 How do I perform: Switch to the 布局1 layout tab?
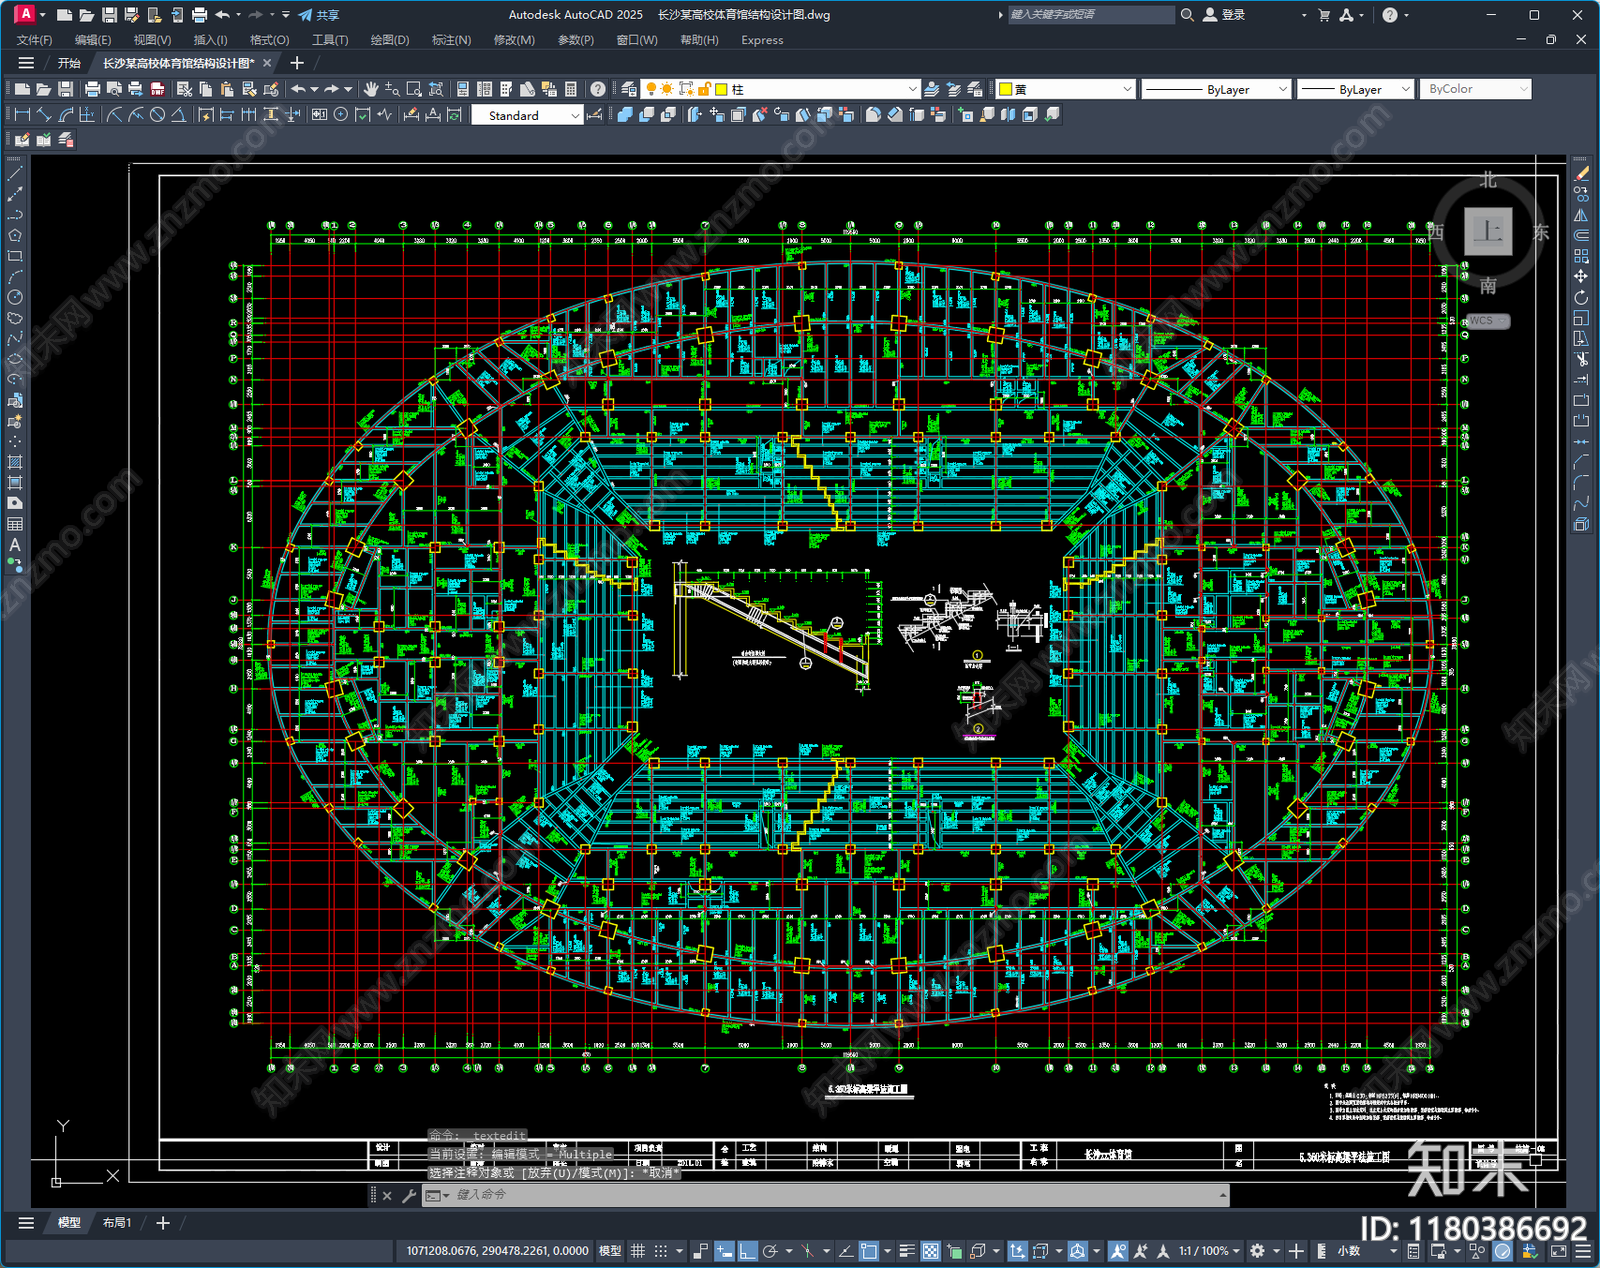tap(117, 1222)
